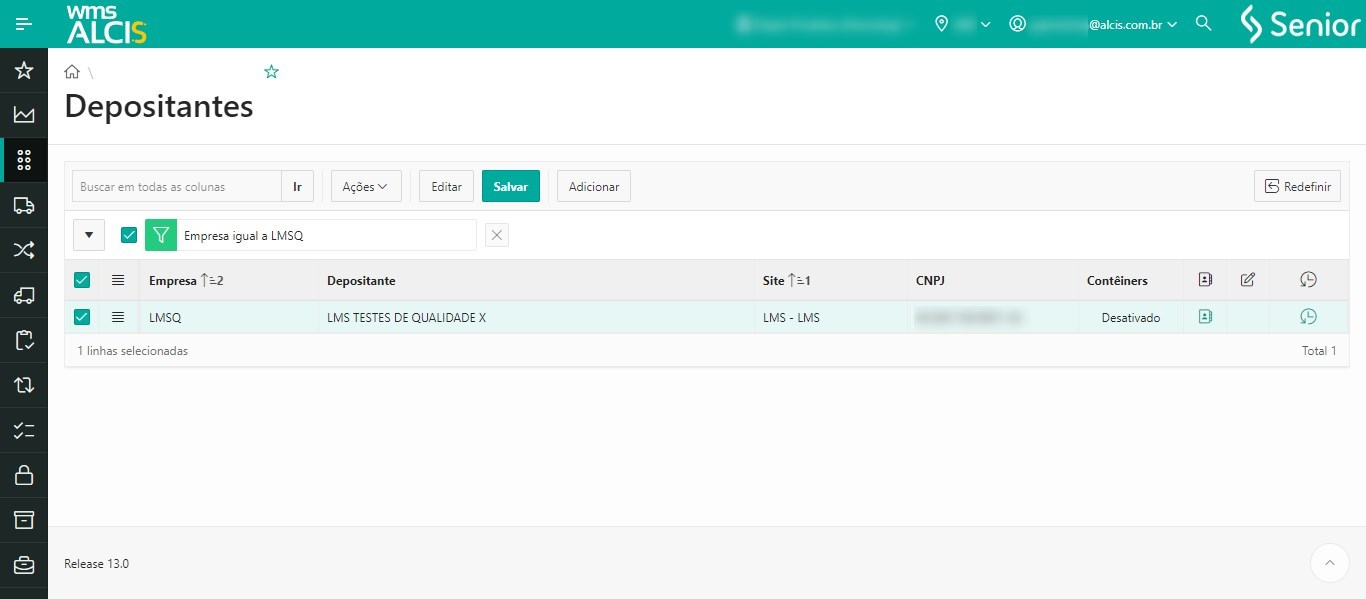Open the checklist sidebar icon
This screenshot has width=1366, height=599.
(24, 430)
